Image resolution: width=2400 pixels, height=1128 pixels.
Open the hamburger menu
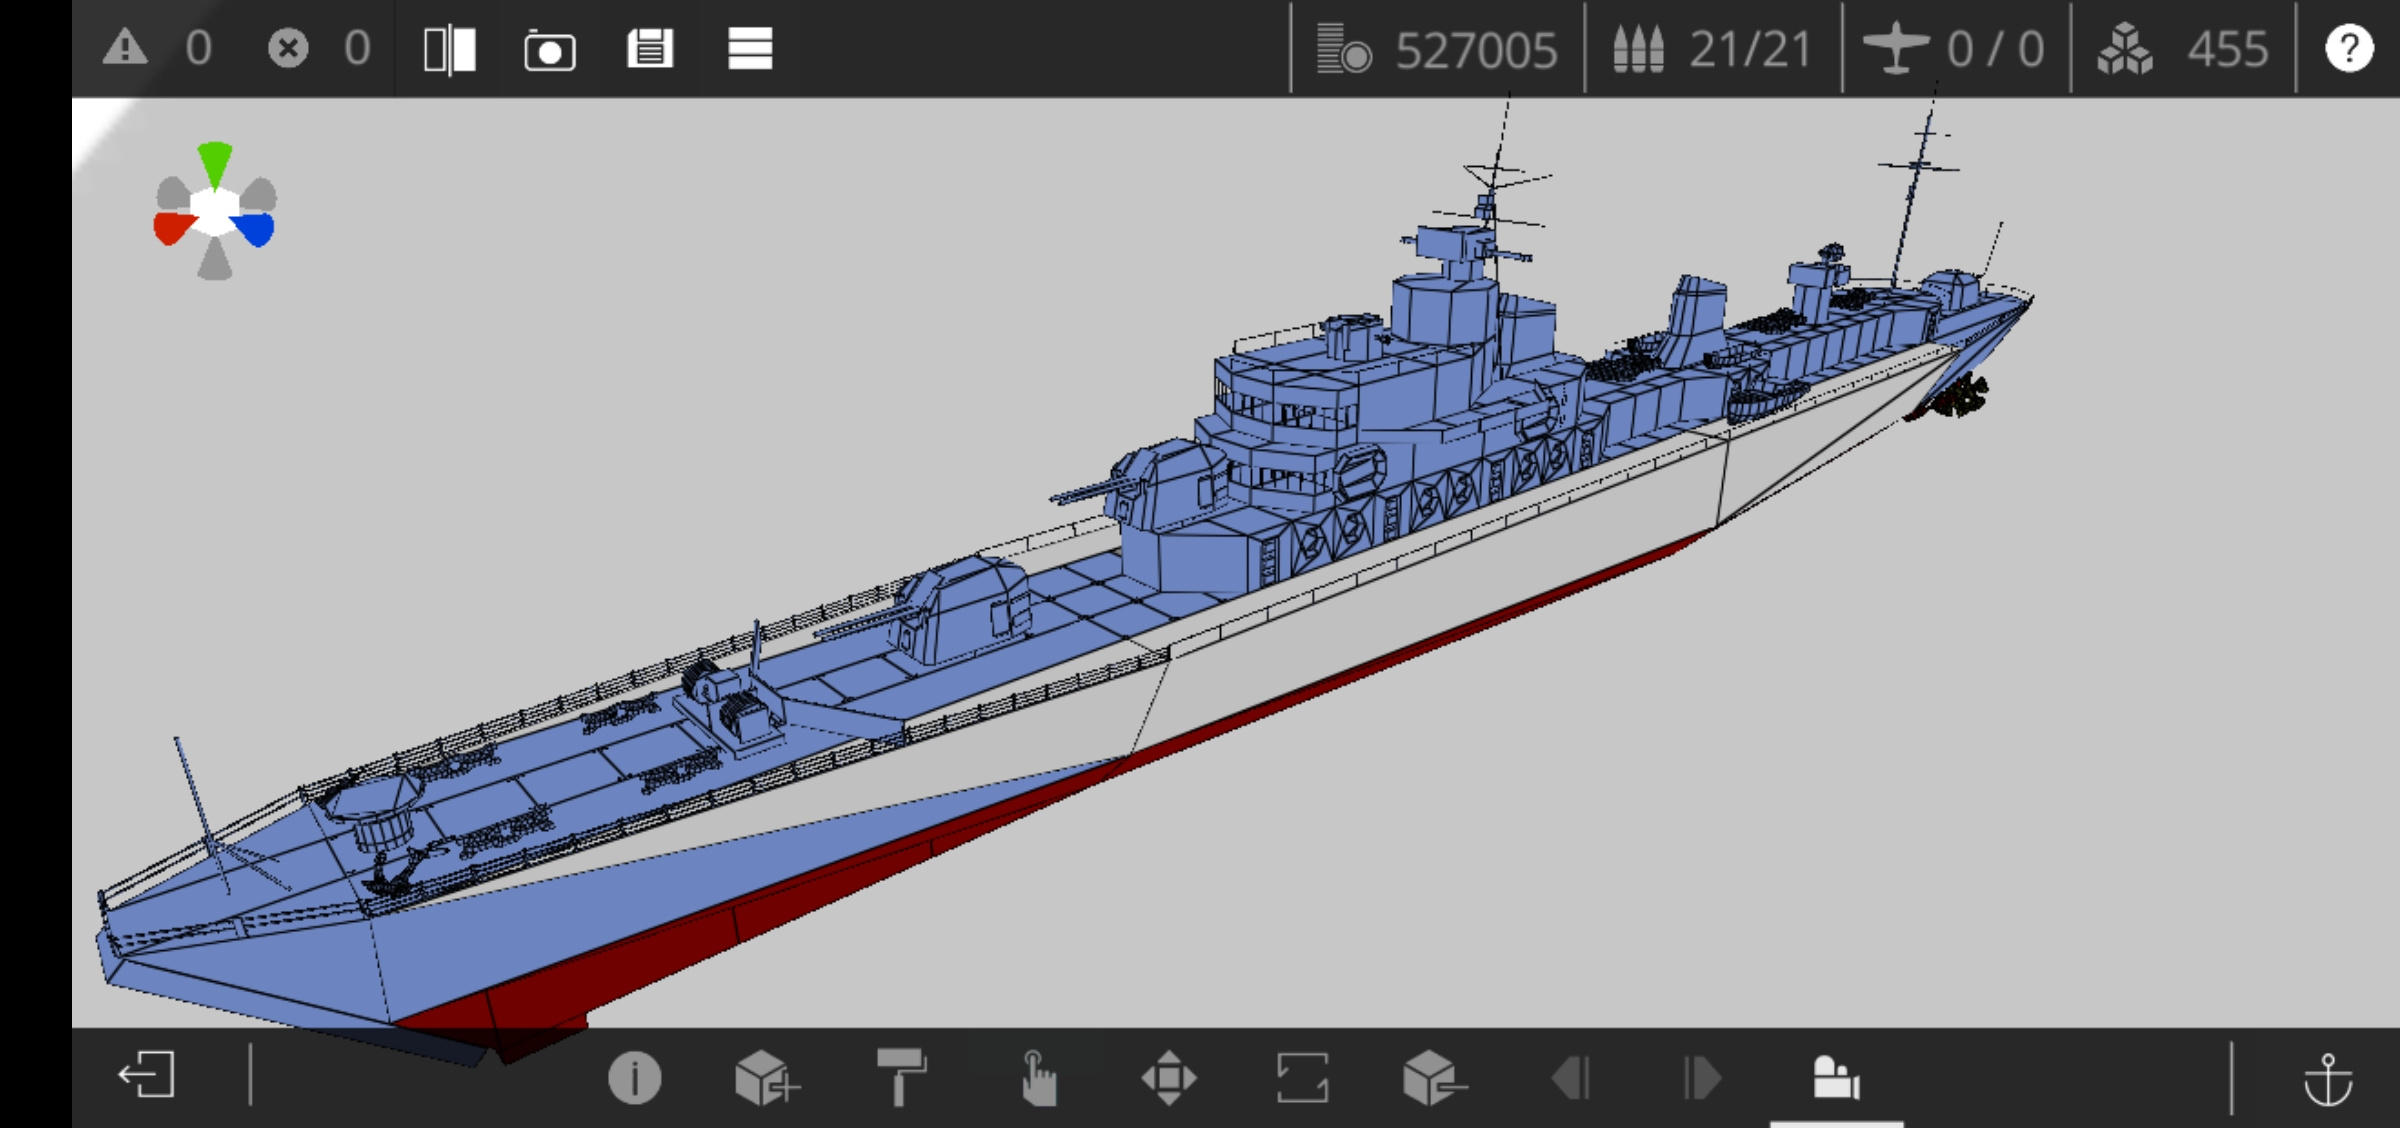pos(750,48)
